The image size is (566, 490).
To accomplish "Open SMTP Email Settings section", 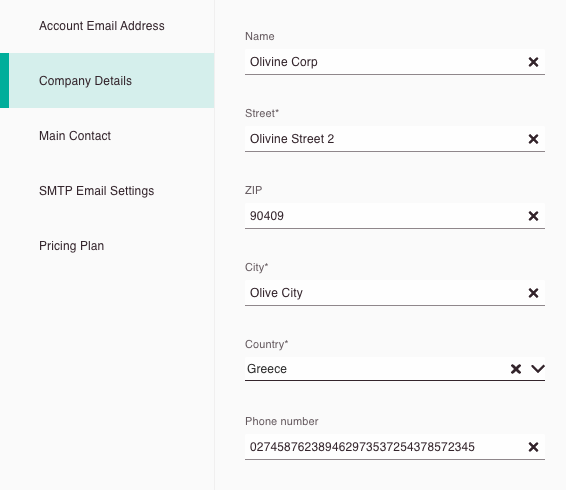I will tap(96, 191).
